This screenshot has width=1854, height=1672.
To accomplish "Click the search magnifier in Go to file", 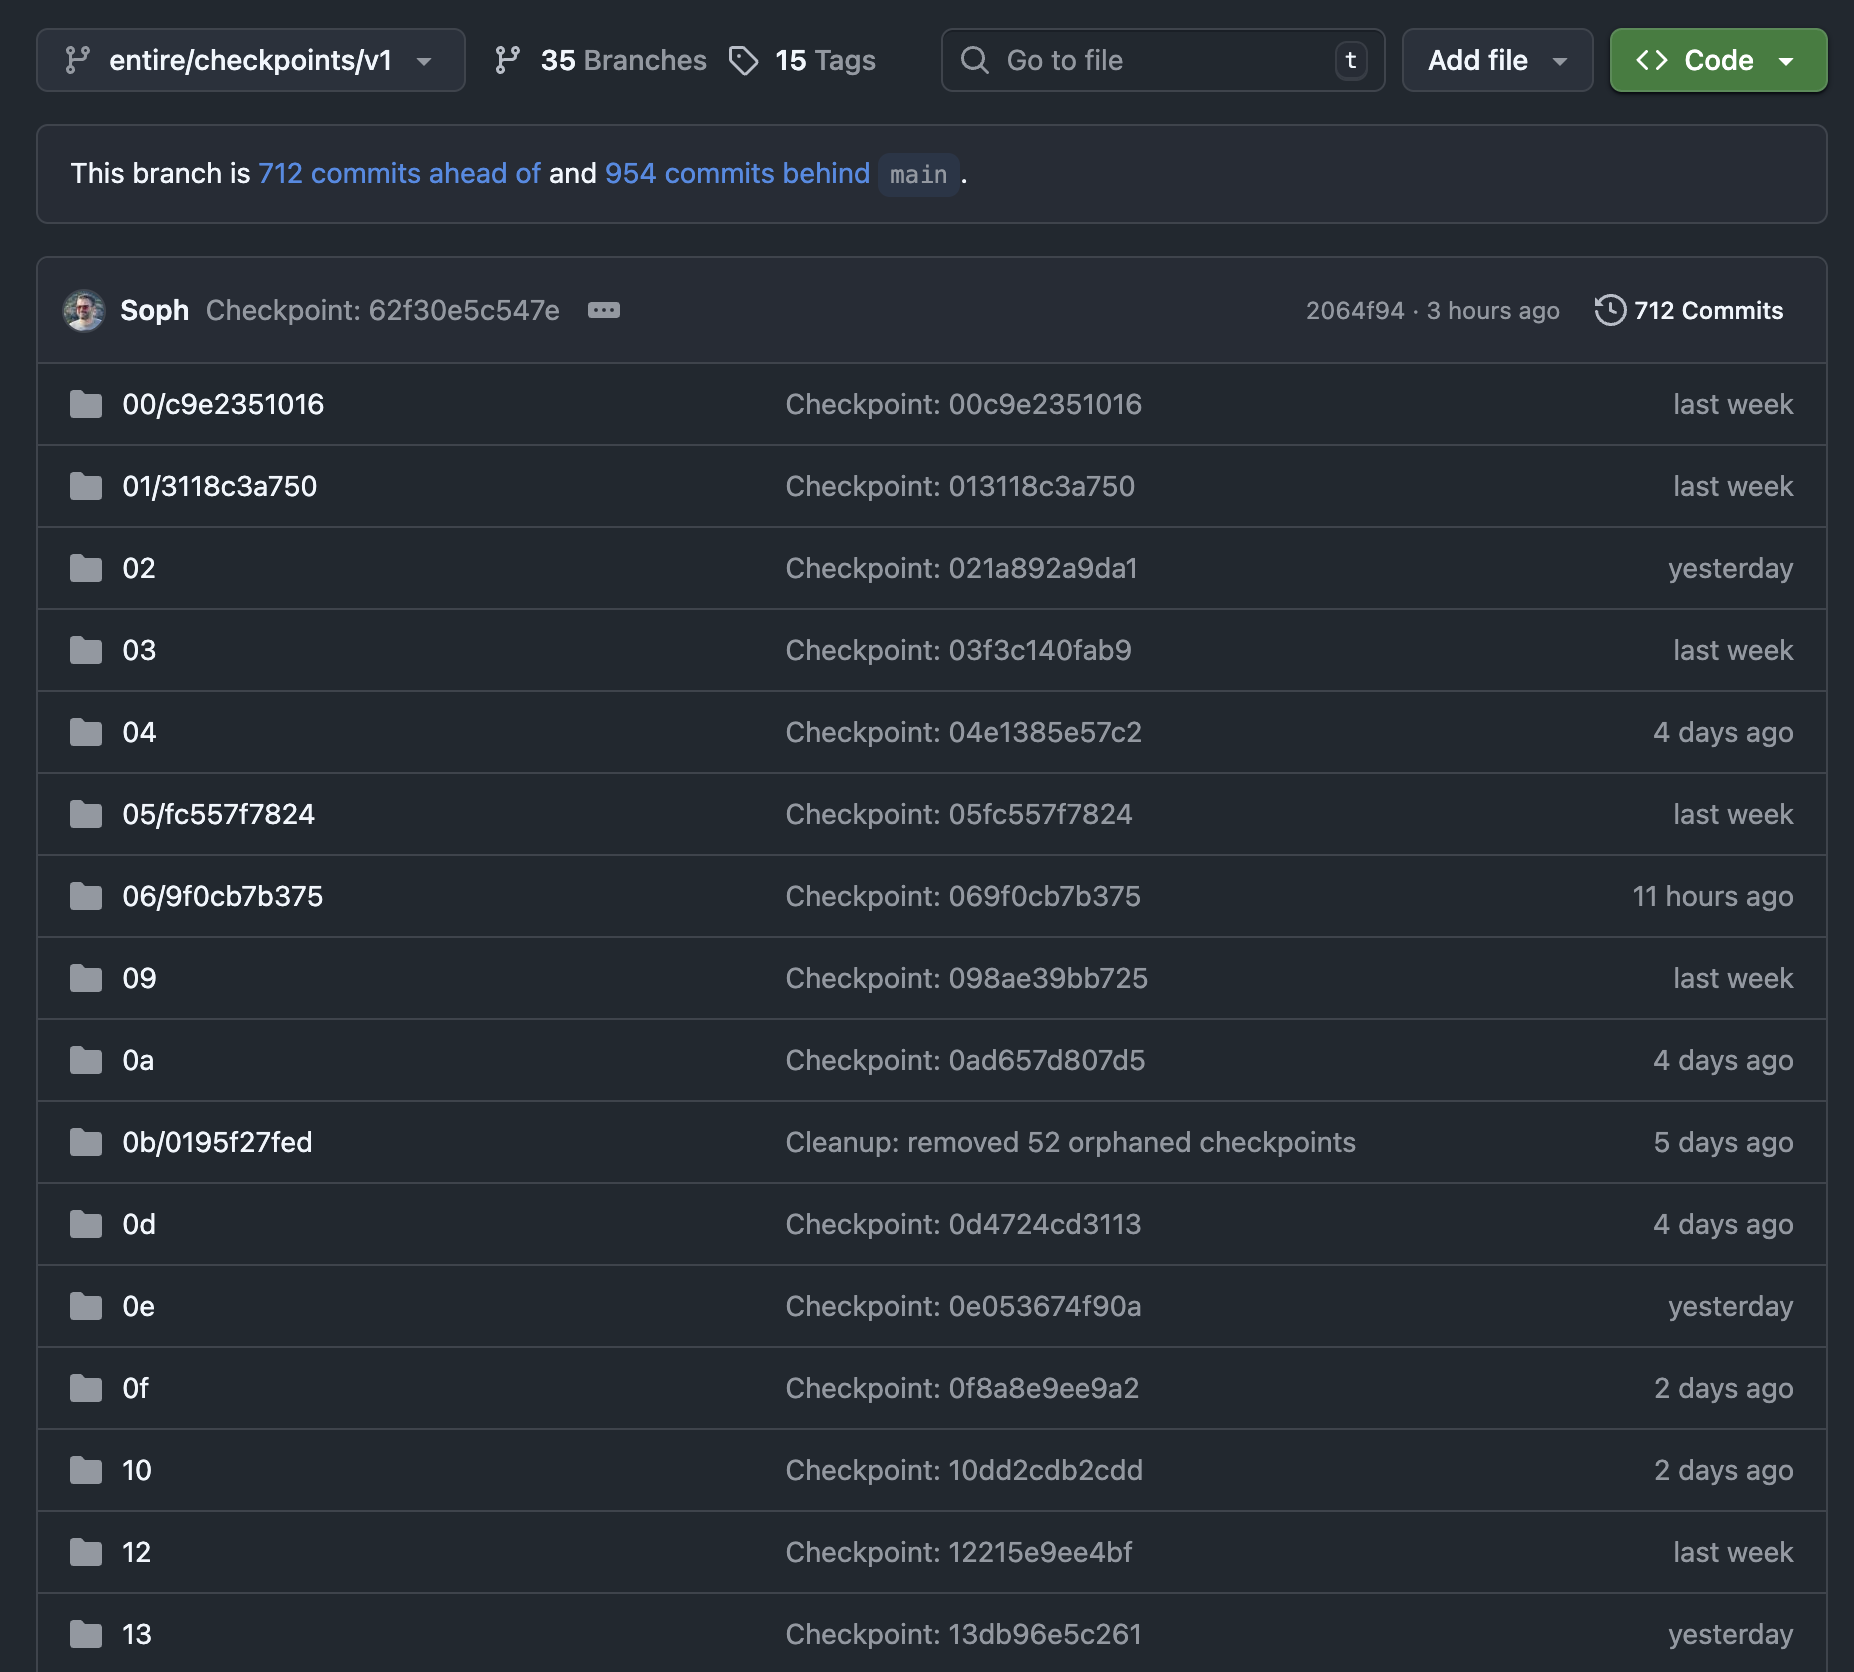I will 975,60.
